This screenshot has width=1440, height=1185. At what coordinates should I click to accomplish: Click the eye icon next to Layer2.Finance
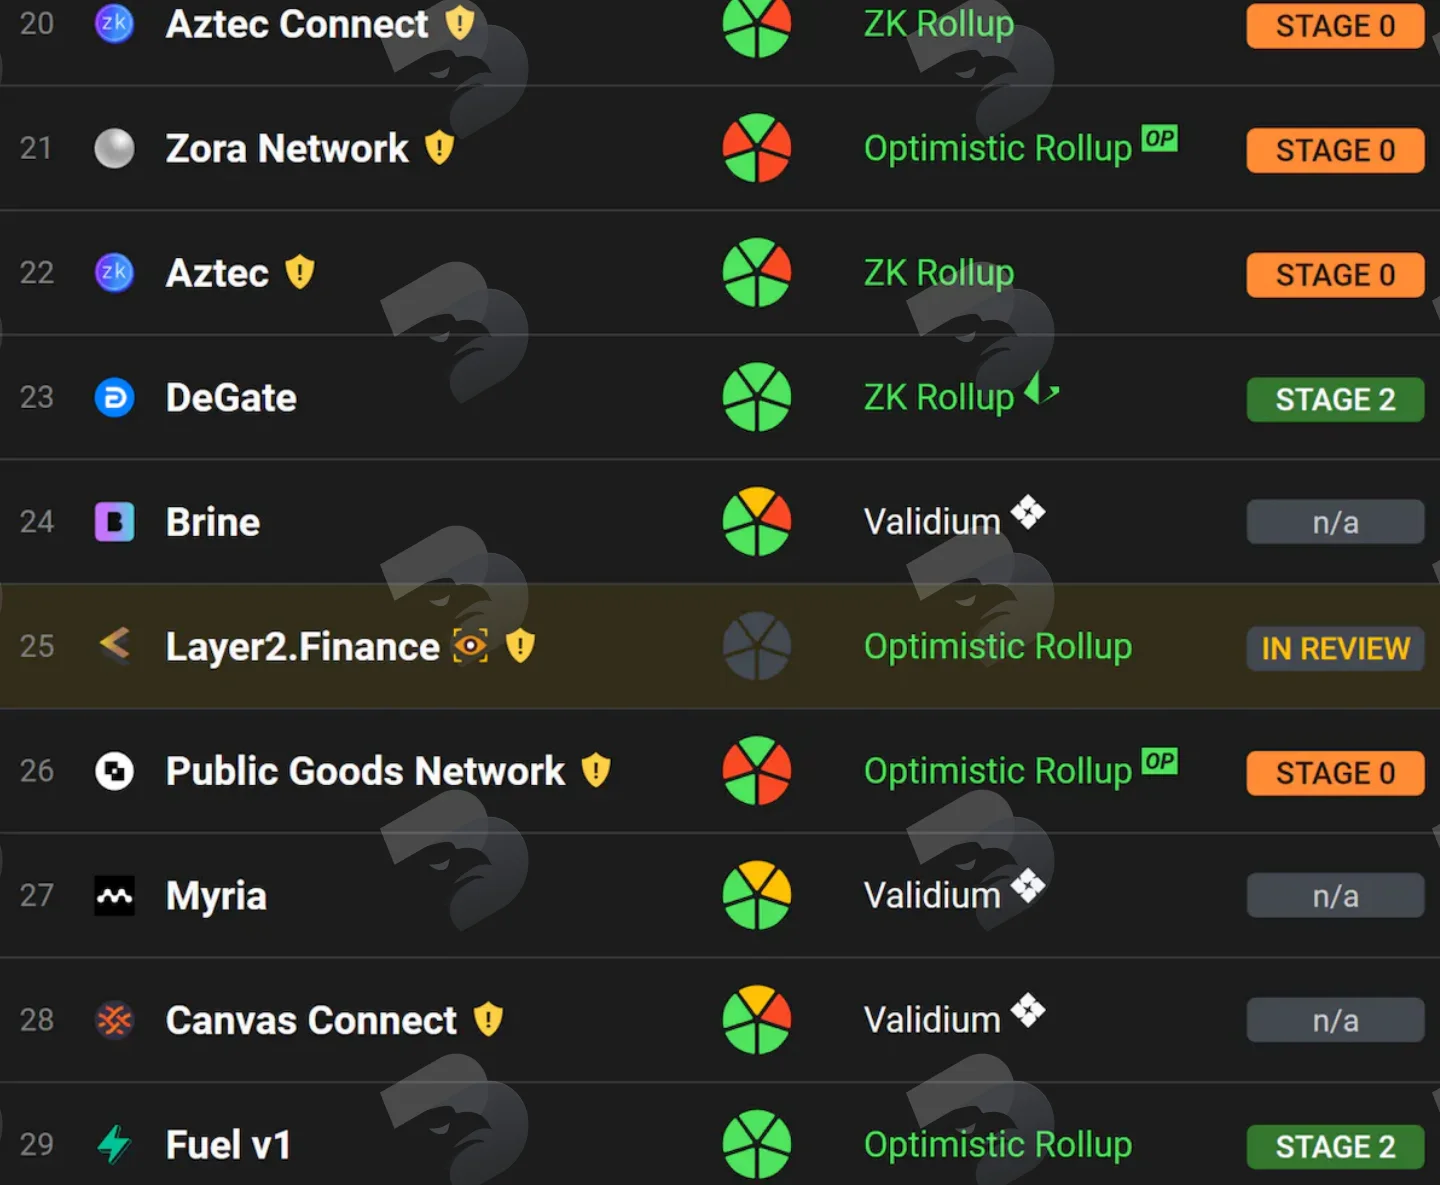pyautogui.click(x=470, y=646)
